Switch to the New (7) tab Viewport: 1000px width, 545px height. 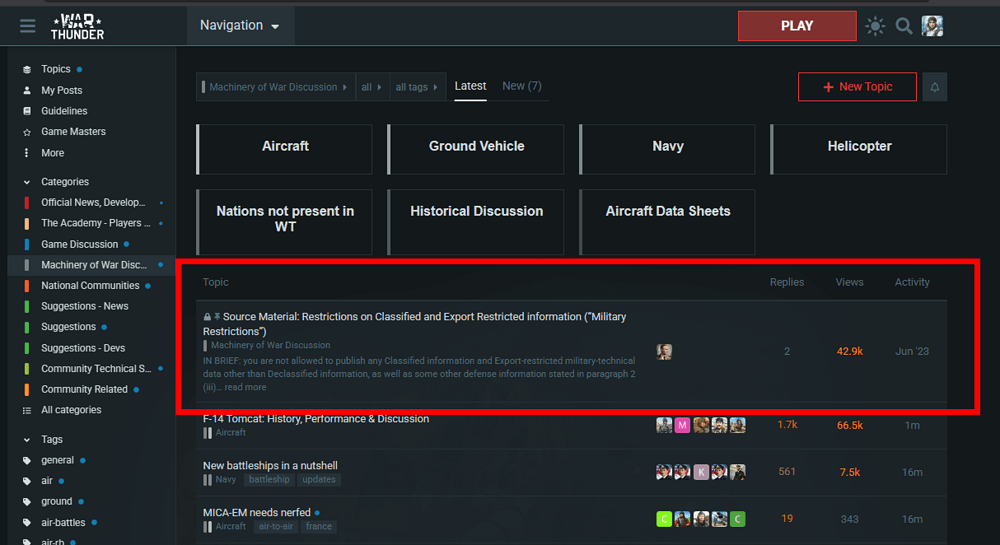[x=522, y=86]
